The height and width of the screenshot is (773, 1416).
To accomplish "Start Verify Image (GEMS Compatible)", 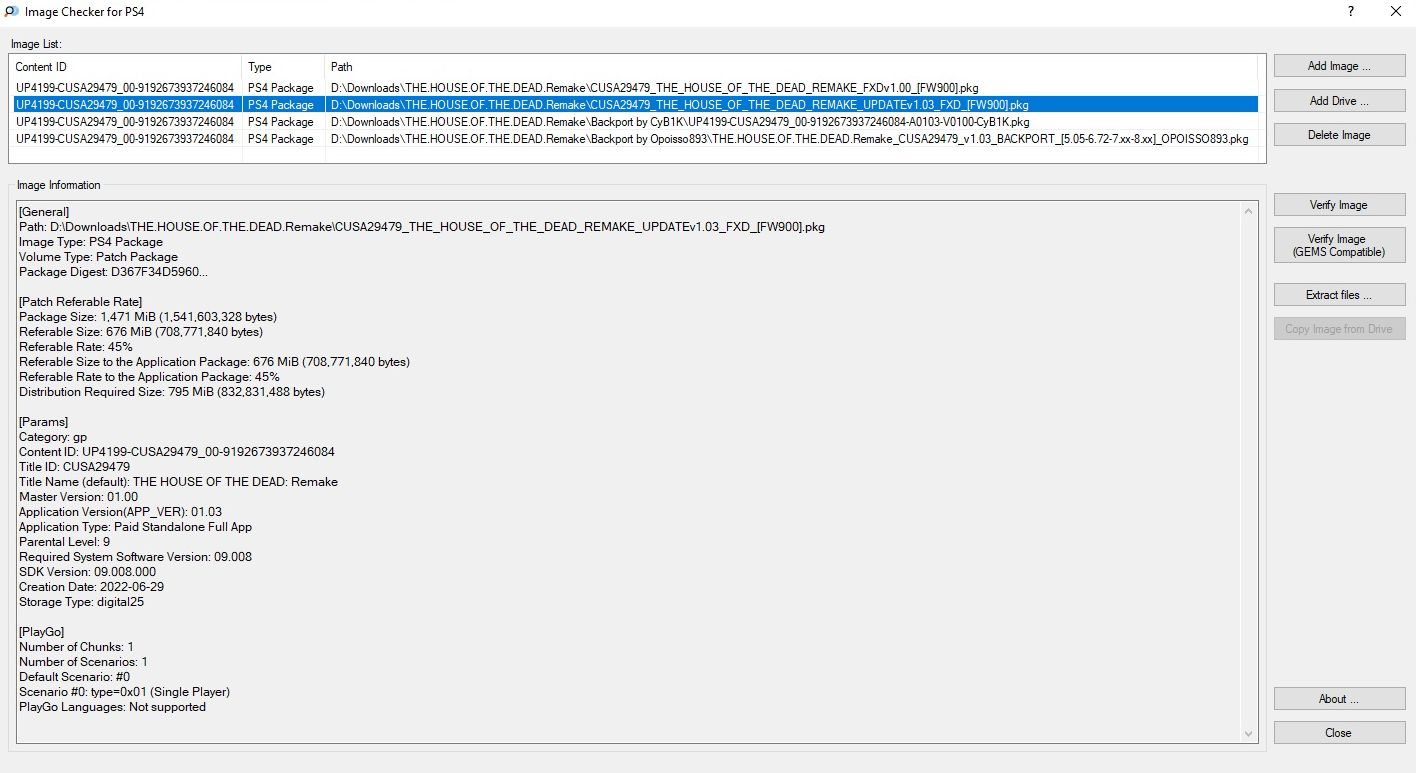I will 1339,245.
